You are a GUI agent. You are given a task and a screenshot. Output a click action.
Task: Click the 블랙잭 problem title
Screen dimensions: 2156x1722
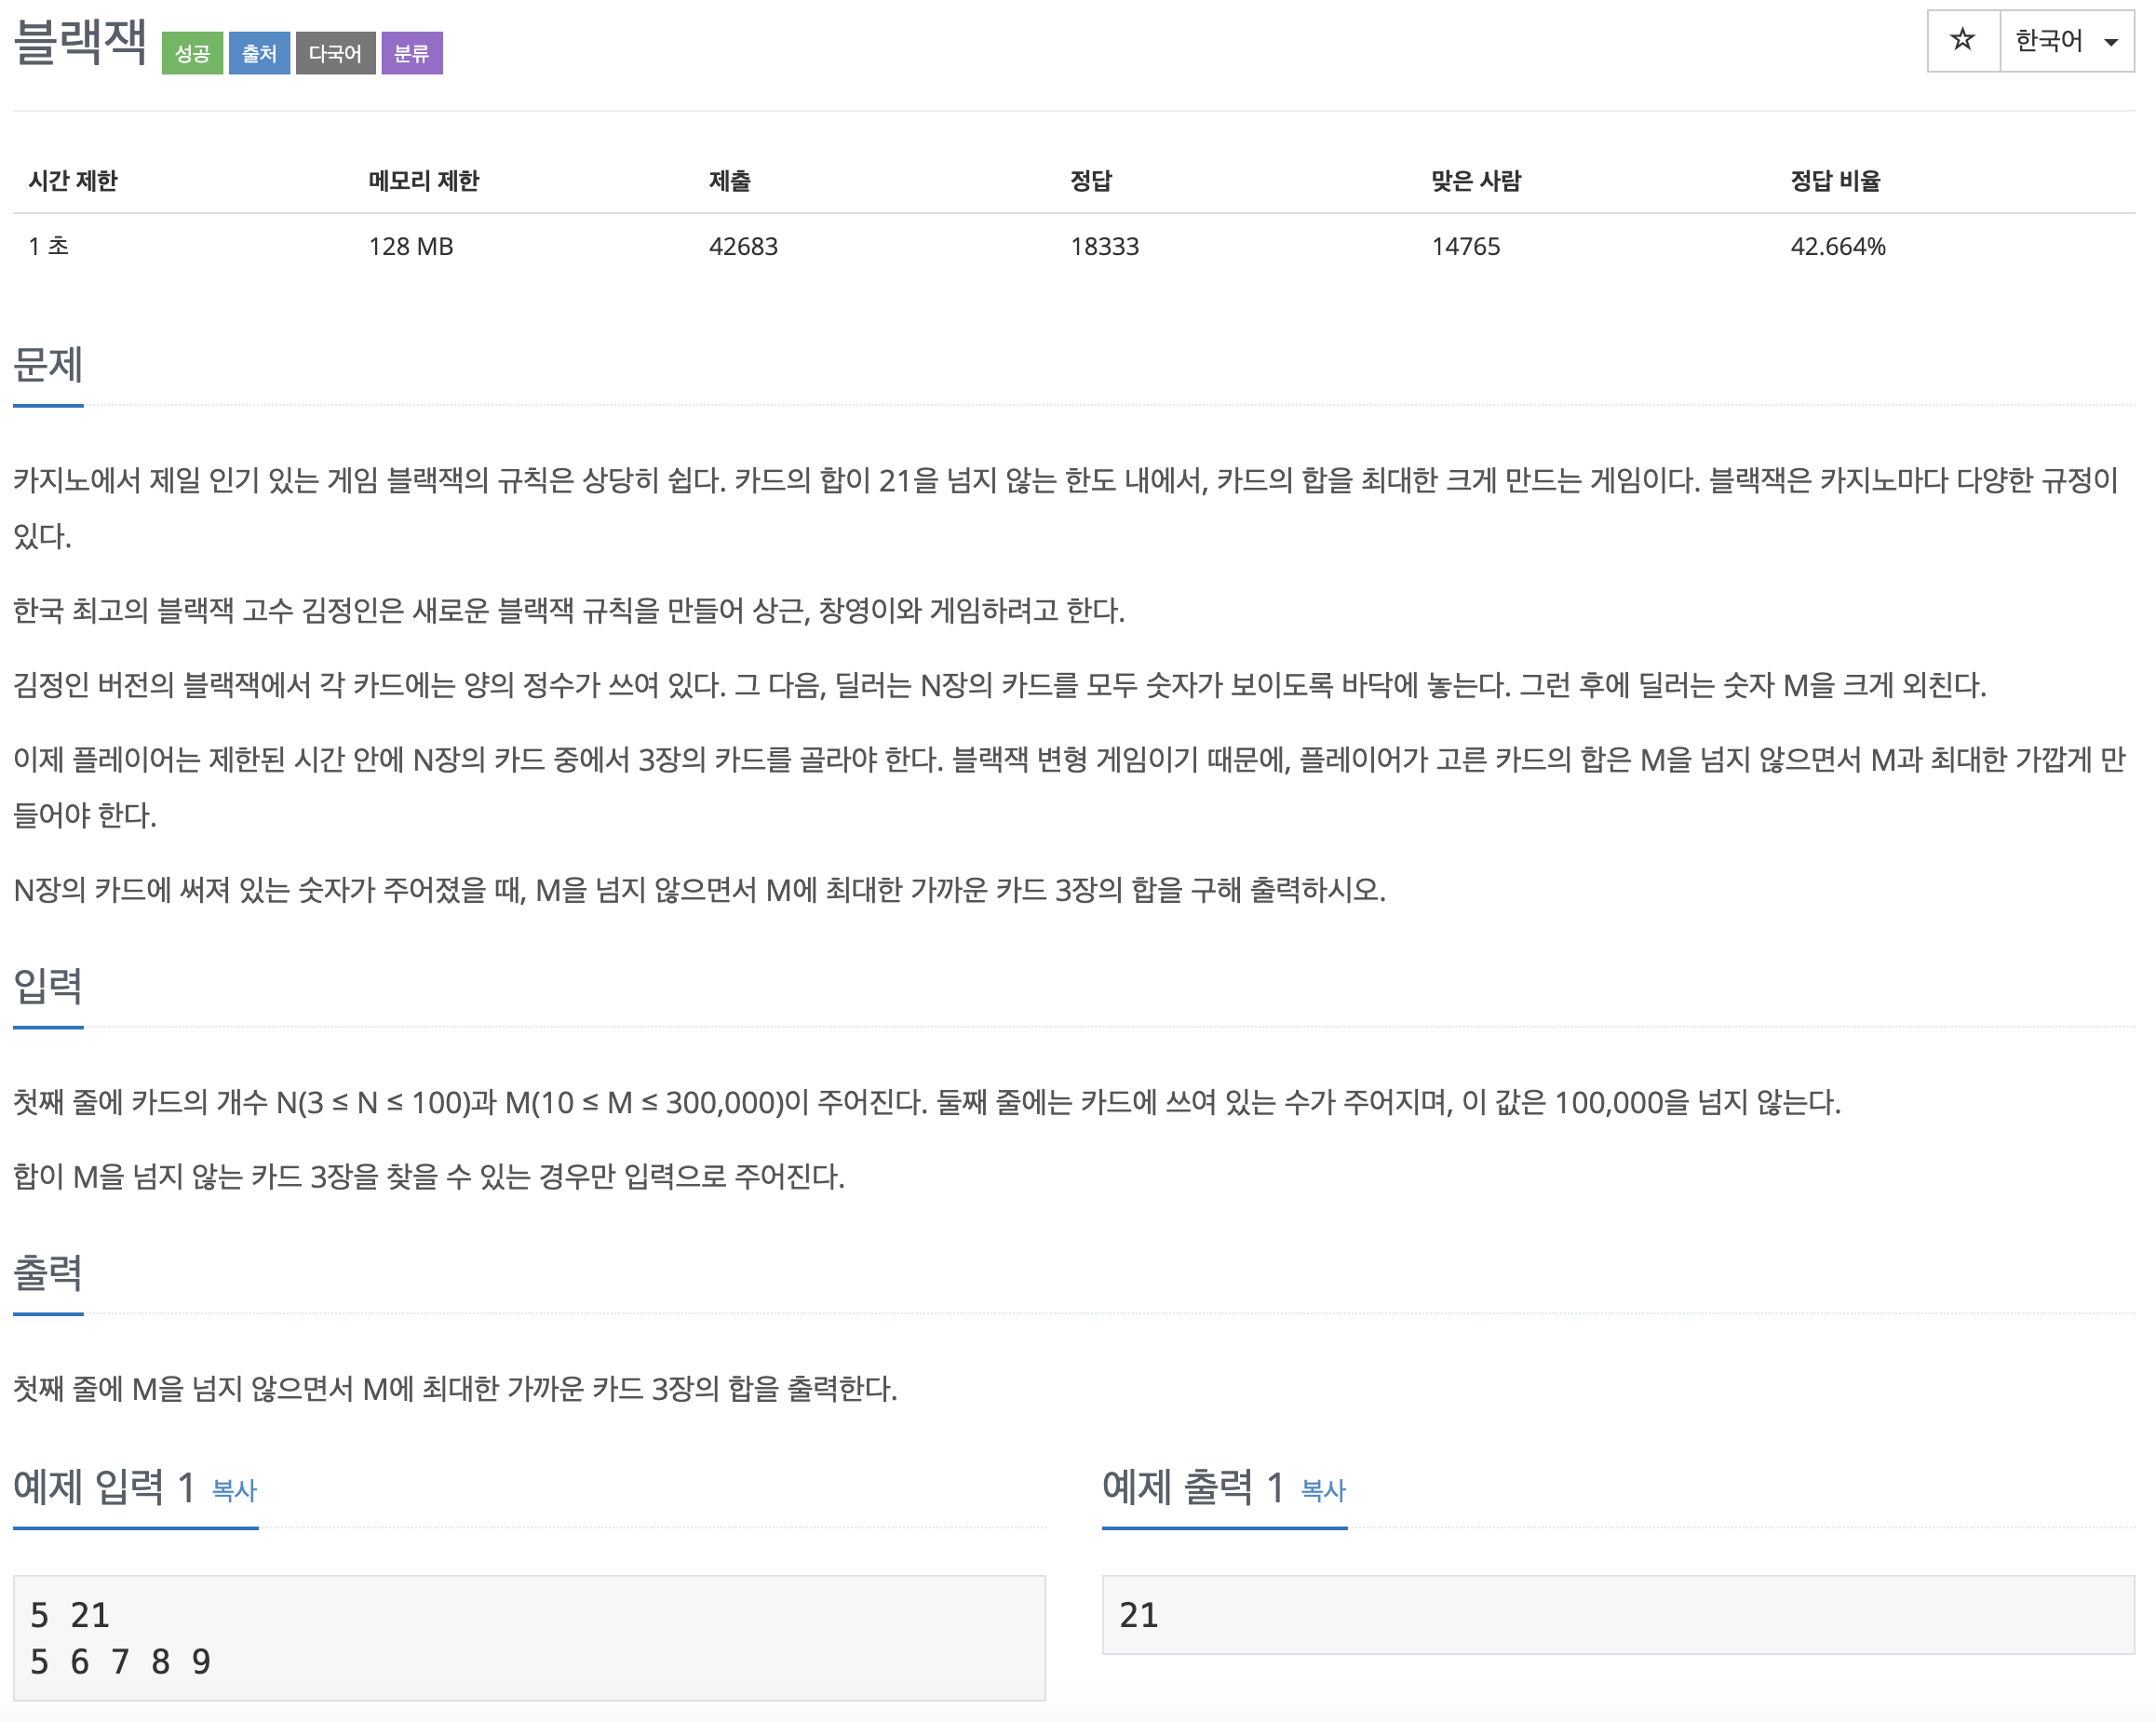point(81,43)
